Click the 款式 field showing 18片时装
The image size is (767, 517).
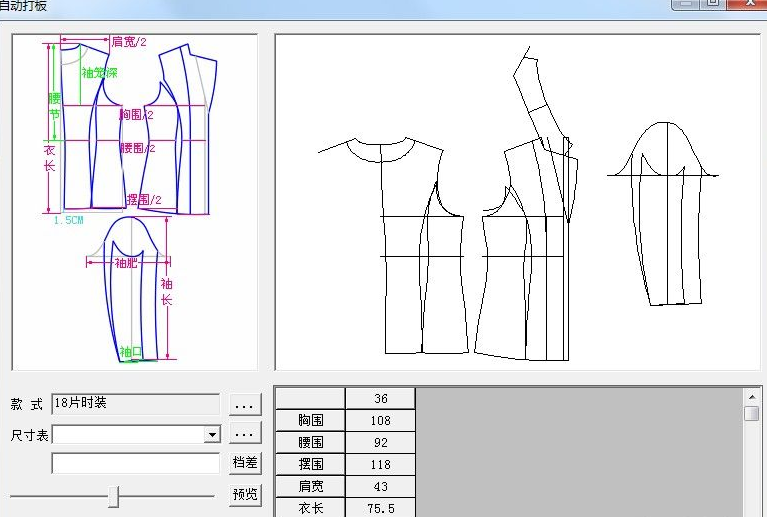coord(135,404)
